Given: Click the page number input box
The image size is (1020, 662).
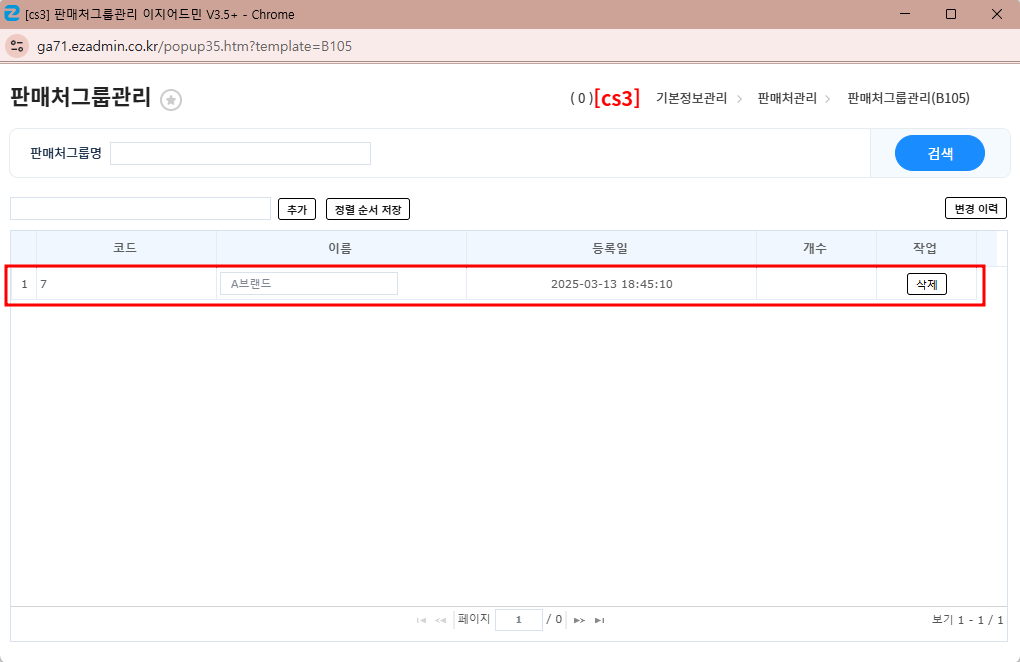Looking at the screenshot, I should pyautogui.click(x=518, y=620).
